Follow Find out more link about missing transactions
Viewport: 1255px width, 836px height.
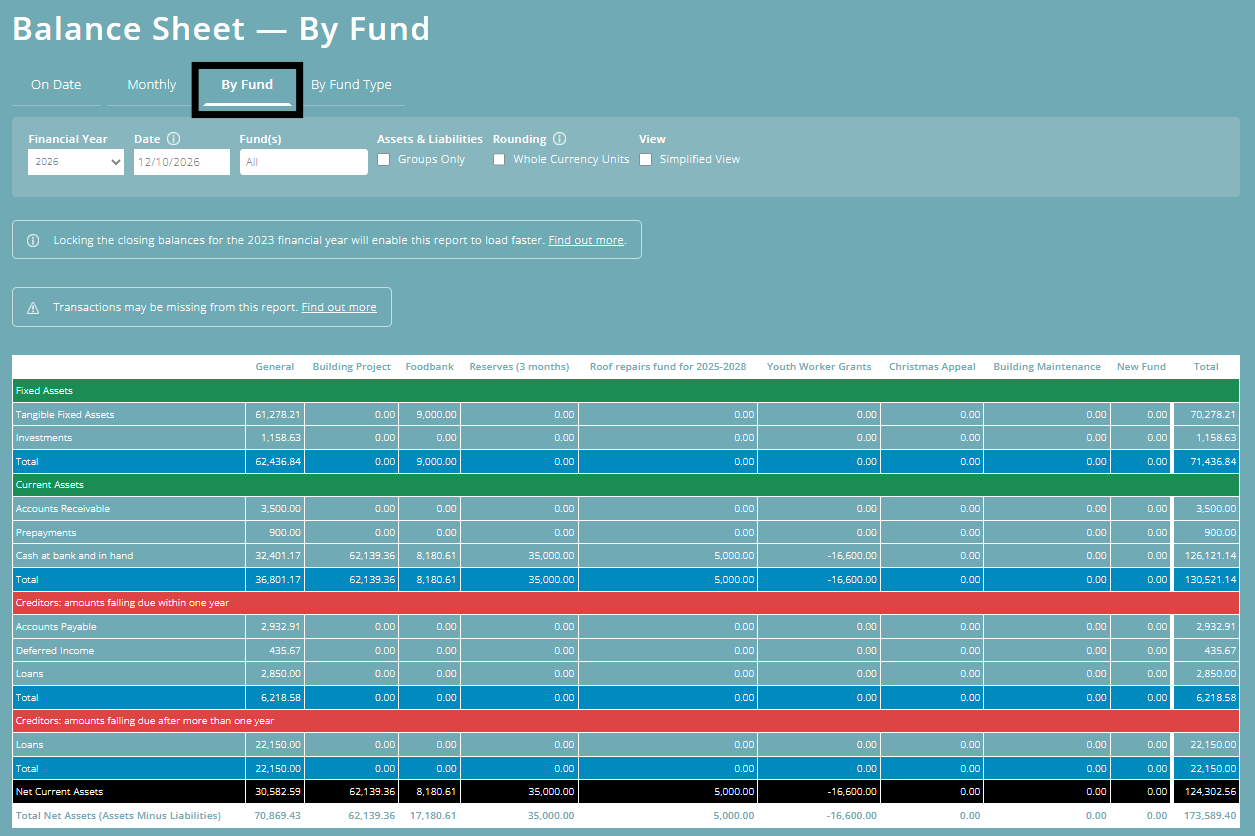point(339,307)
